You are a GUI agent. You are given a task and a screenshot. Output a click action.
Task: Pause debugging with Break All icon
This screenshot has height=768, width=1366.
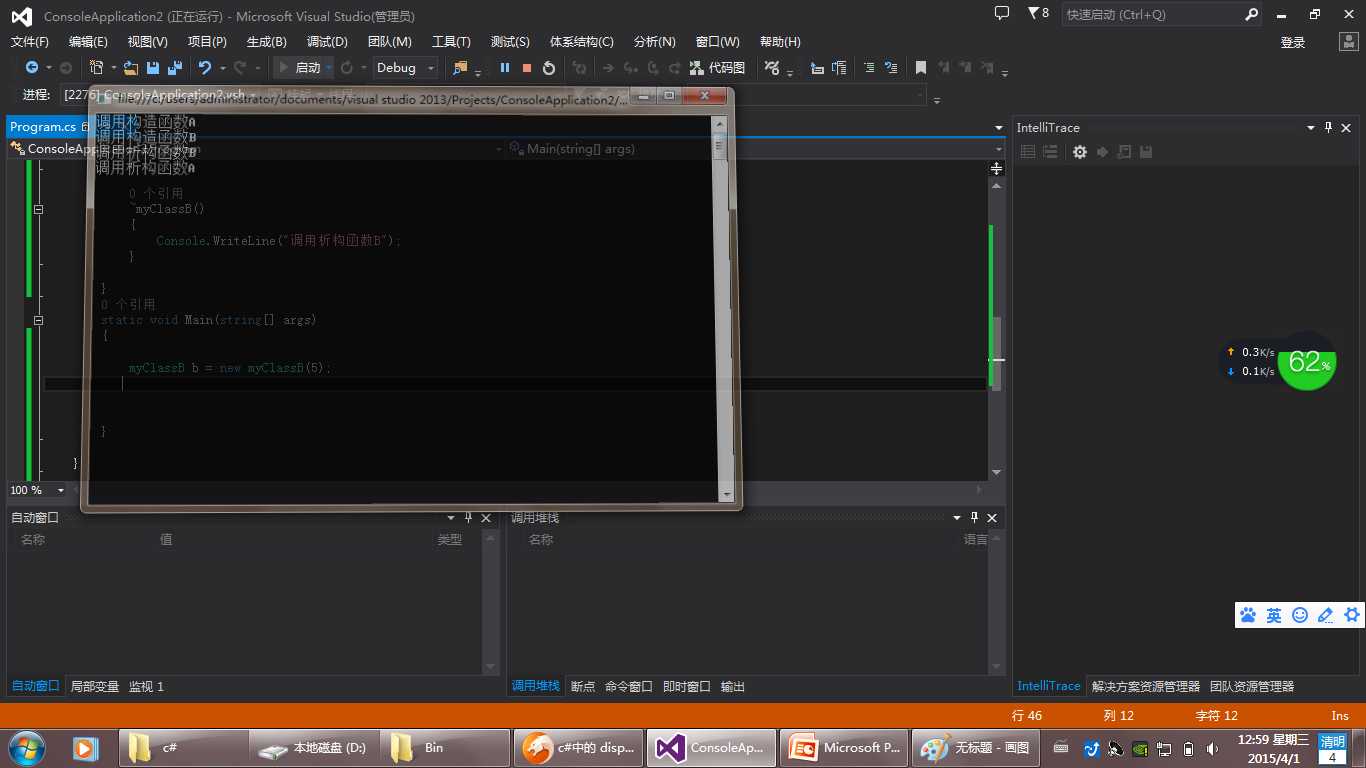click(505, 67)
